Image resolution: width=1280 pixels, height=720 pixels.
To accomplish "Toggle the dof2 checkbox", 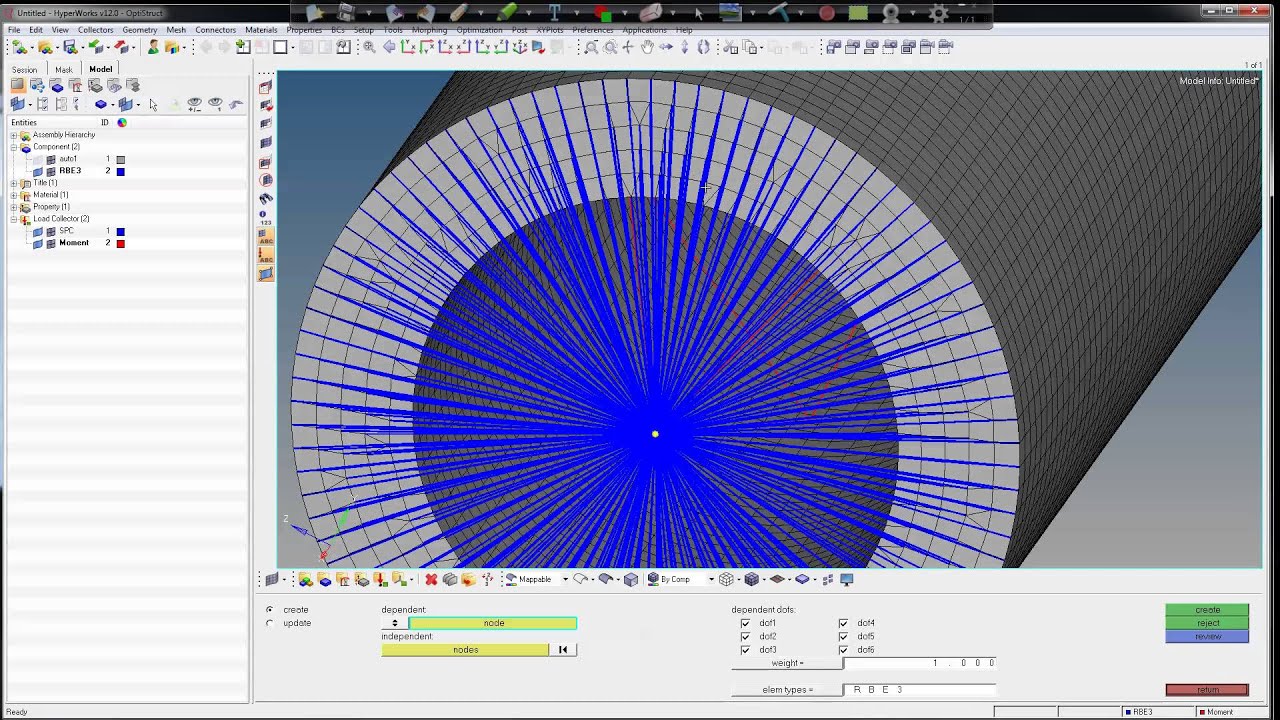I will point(745,636).
